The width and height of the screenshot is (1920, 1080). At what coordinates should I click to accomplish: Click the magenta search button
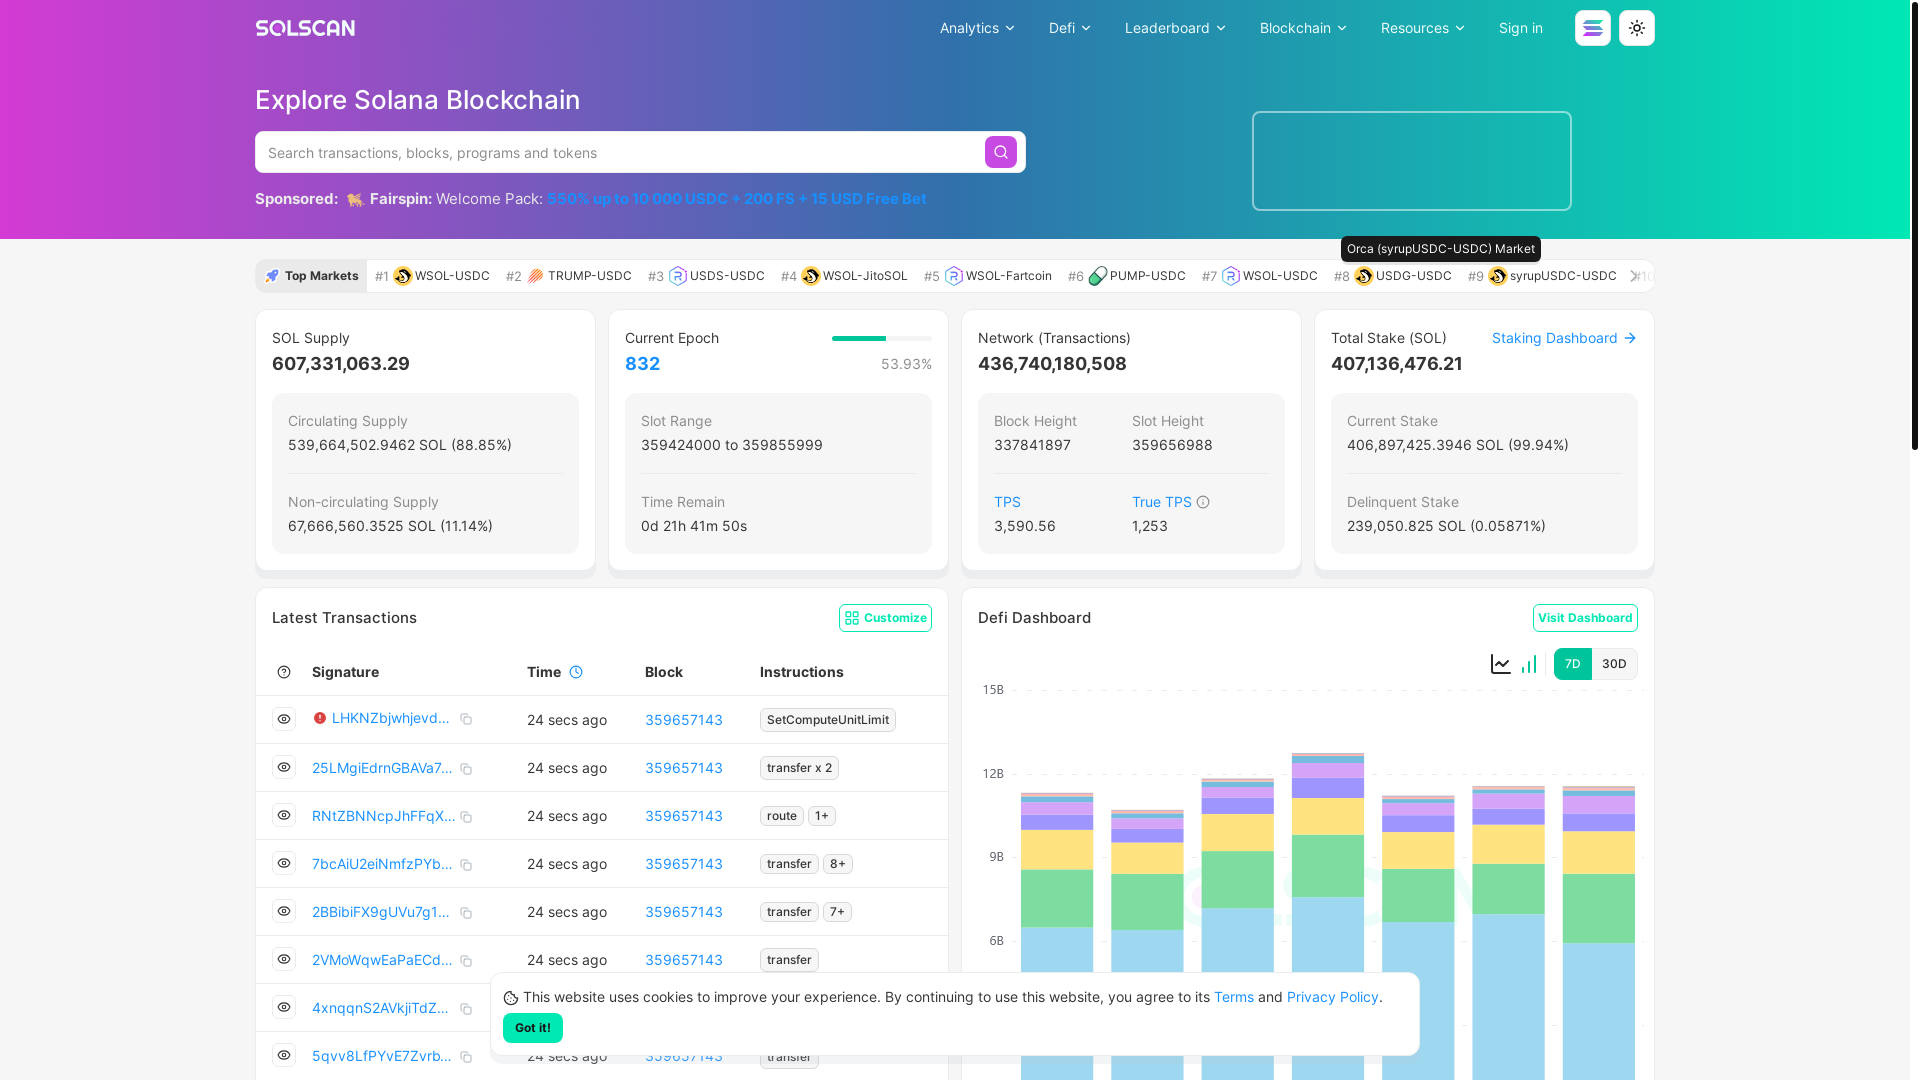point(1001,152)
